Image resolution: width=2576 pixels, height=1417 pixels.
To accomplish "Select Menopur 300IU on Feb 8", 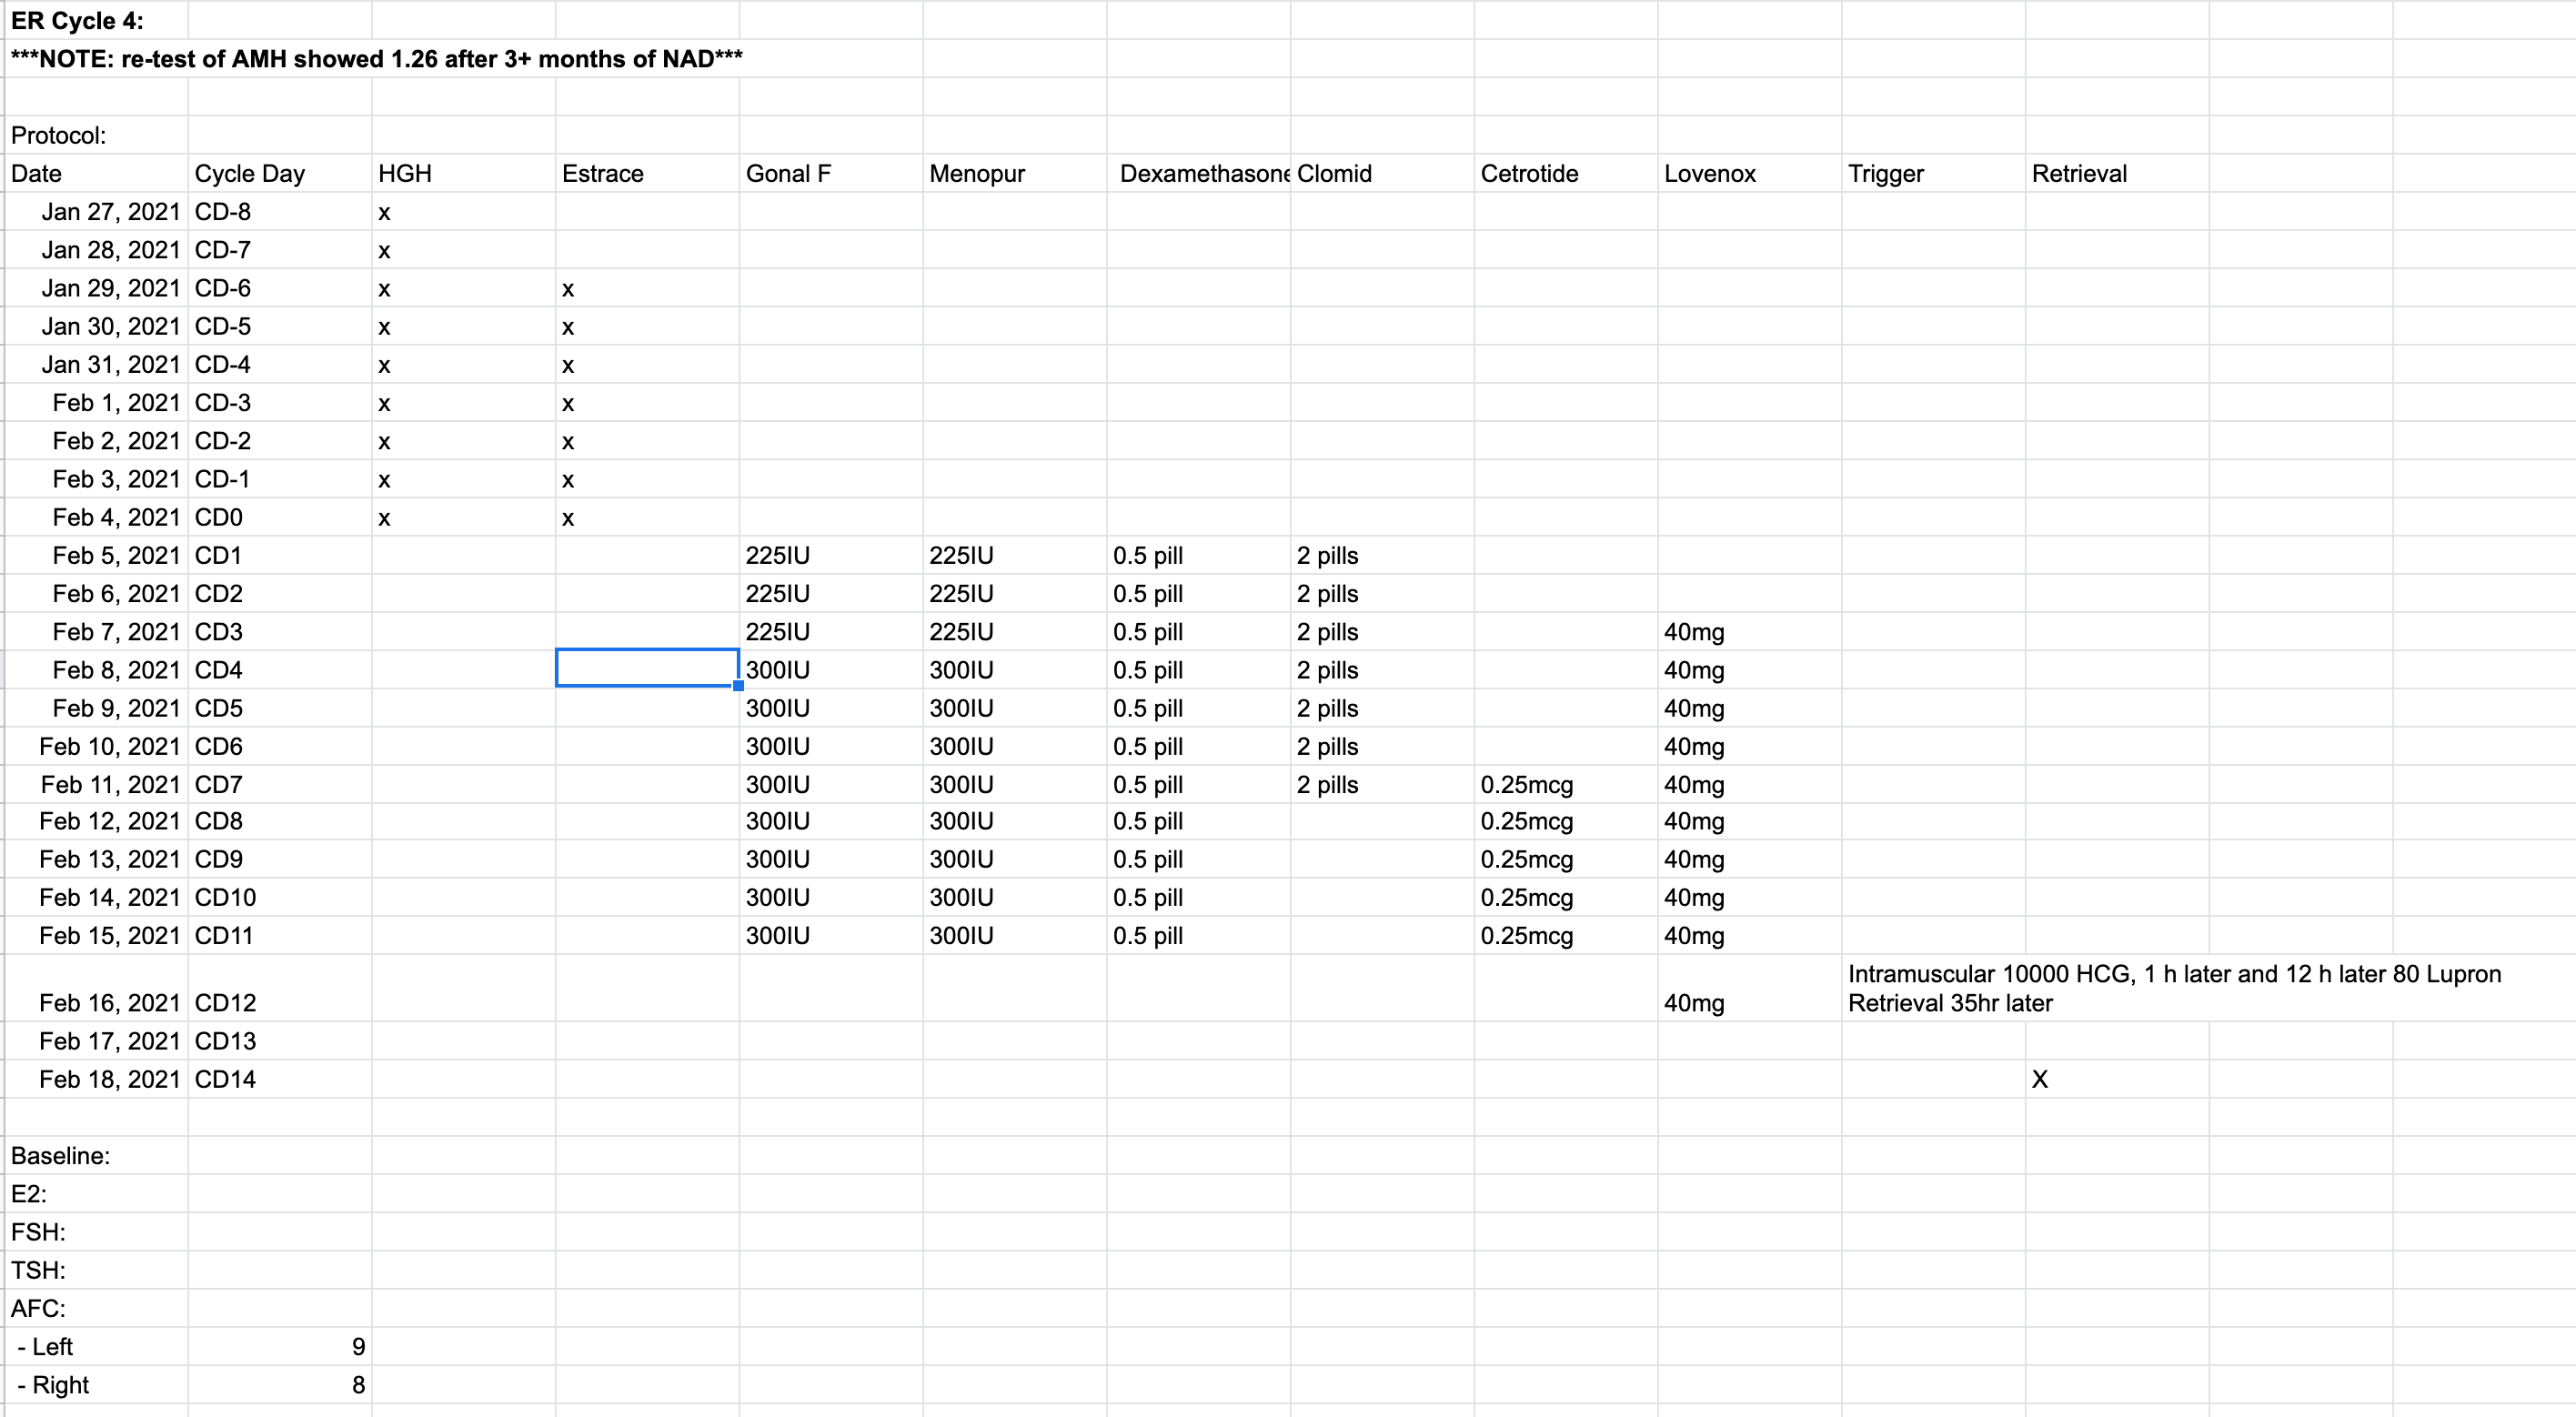I will click(961, 670).
